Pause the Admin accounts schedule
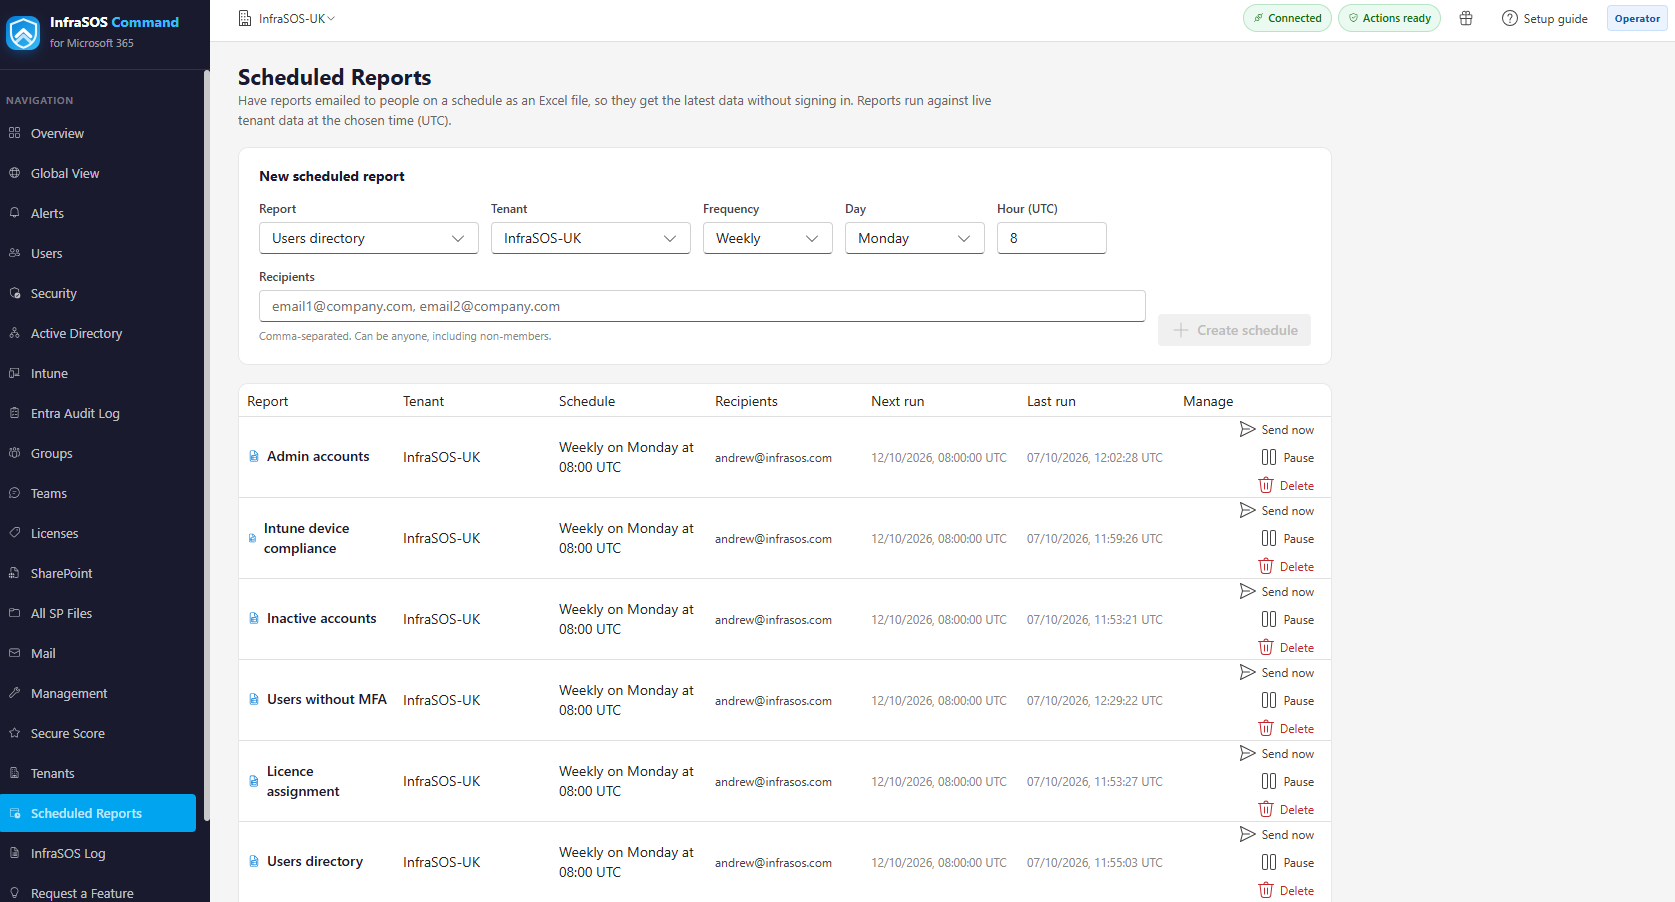Screen dimensions: 1675x902 click(1288, 457)
